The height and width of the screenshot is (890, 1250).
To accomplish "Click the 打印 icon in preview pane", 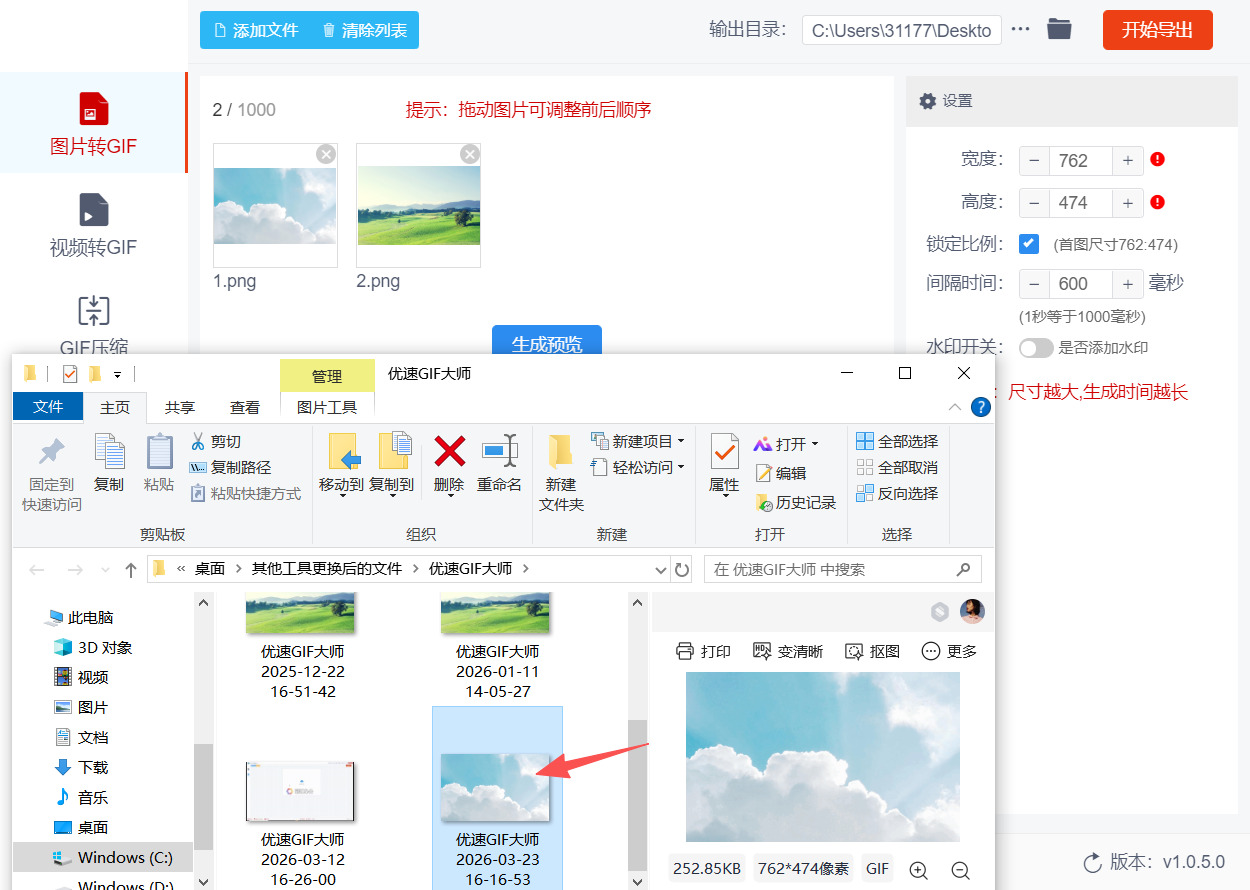I will (703, 650).
